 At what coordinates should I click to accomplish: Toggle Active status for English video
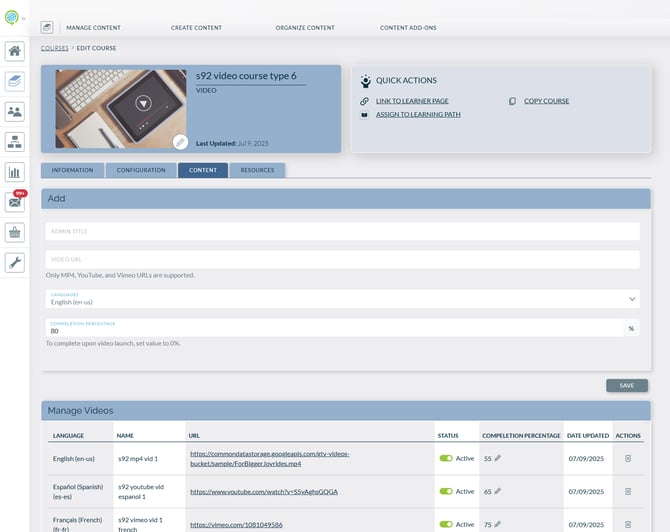[446, 458]
